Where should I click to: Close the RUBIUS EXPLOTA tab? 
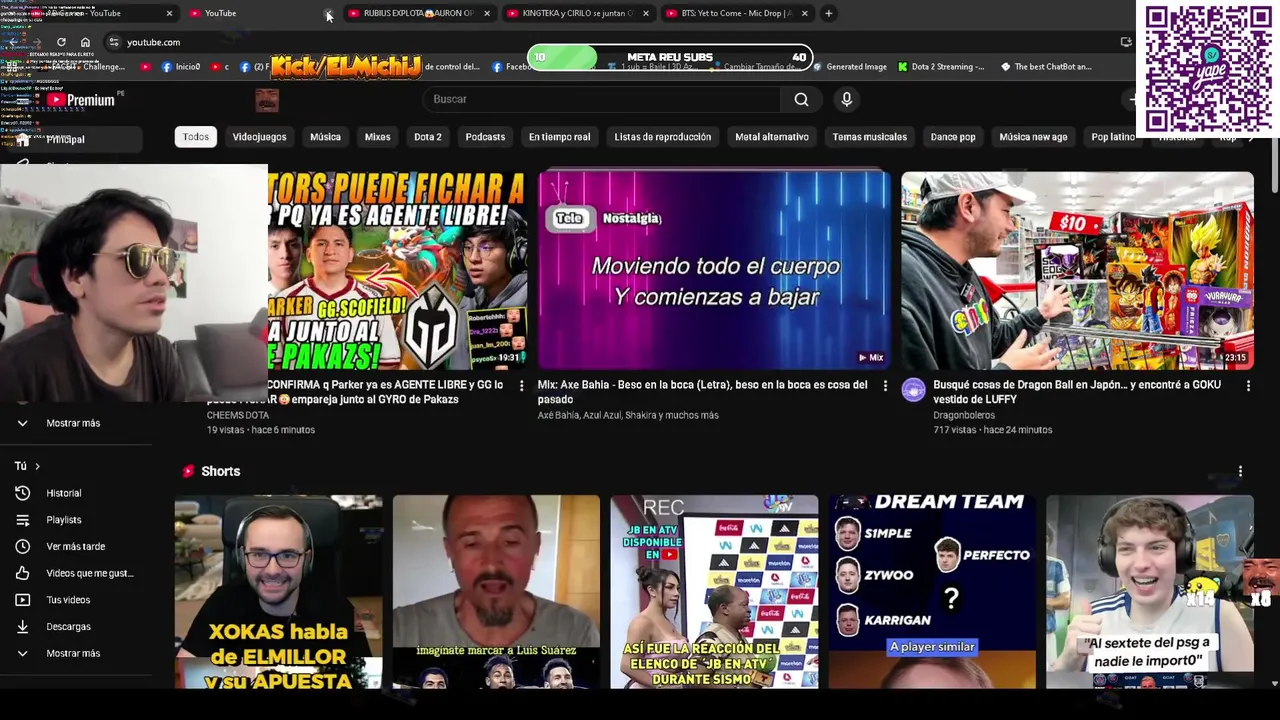tap(487, 13)
